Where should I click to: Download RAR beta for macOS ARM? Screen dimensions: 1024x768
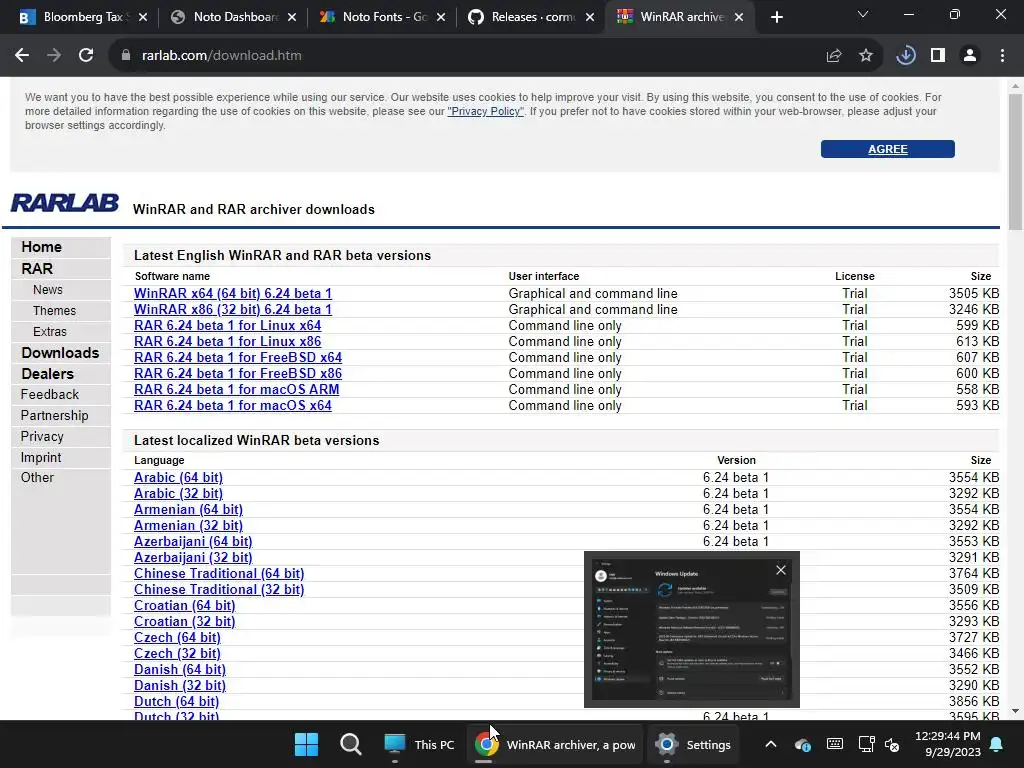(236, 389)
